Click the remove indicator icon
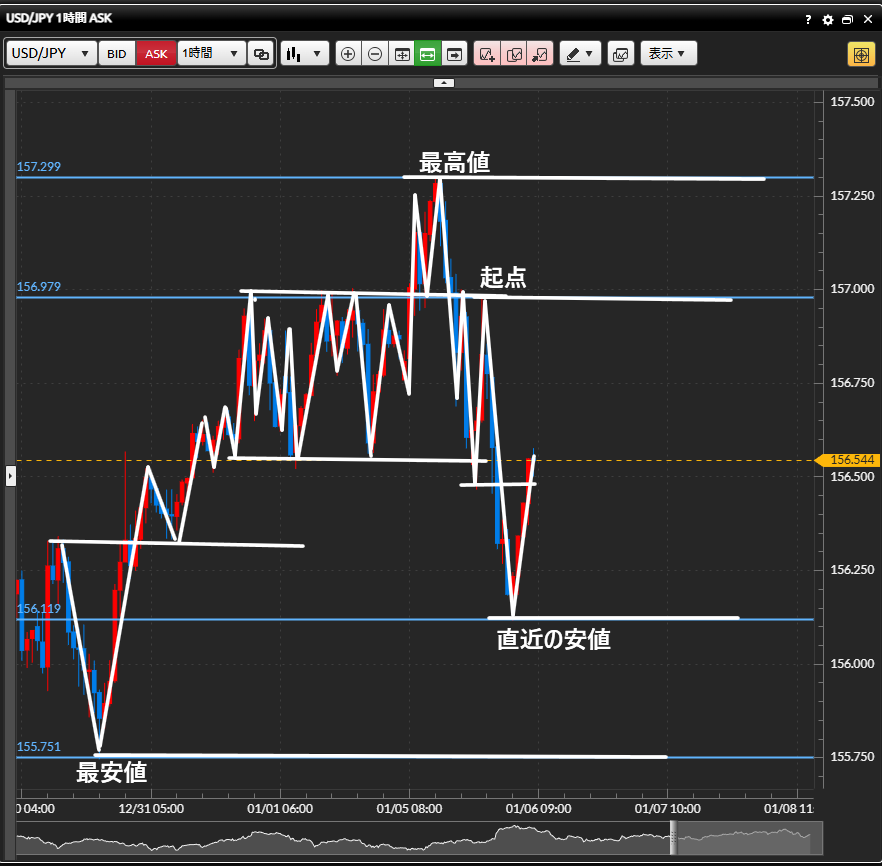The height and width of the screenshot is (866, 882). [540, 54]
